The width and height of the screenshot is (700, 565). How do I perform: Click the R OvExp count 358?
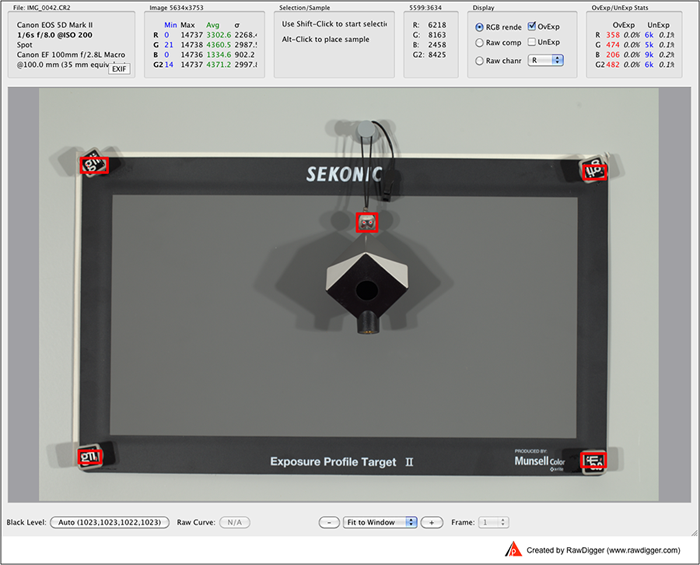pyautogui.click(x=612, y=35)
